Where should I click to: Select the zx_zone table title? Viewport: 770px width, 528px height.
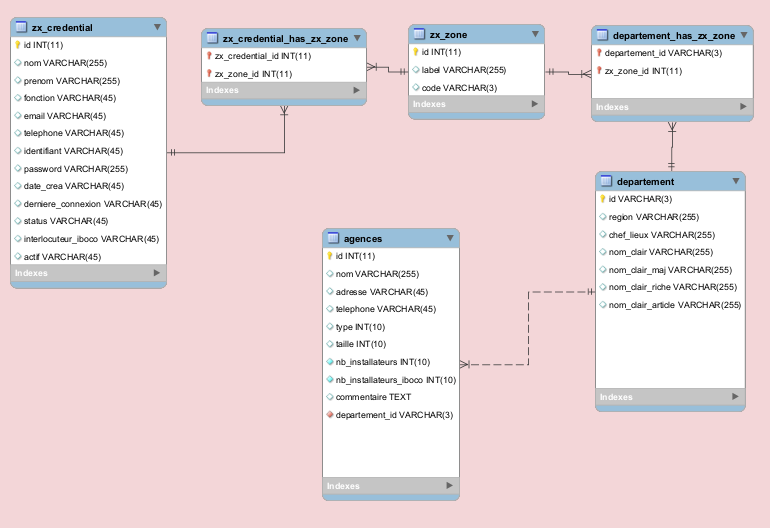448,35
